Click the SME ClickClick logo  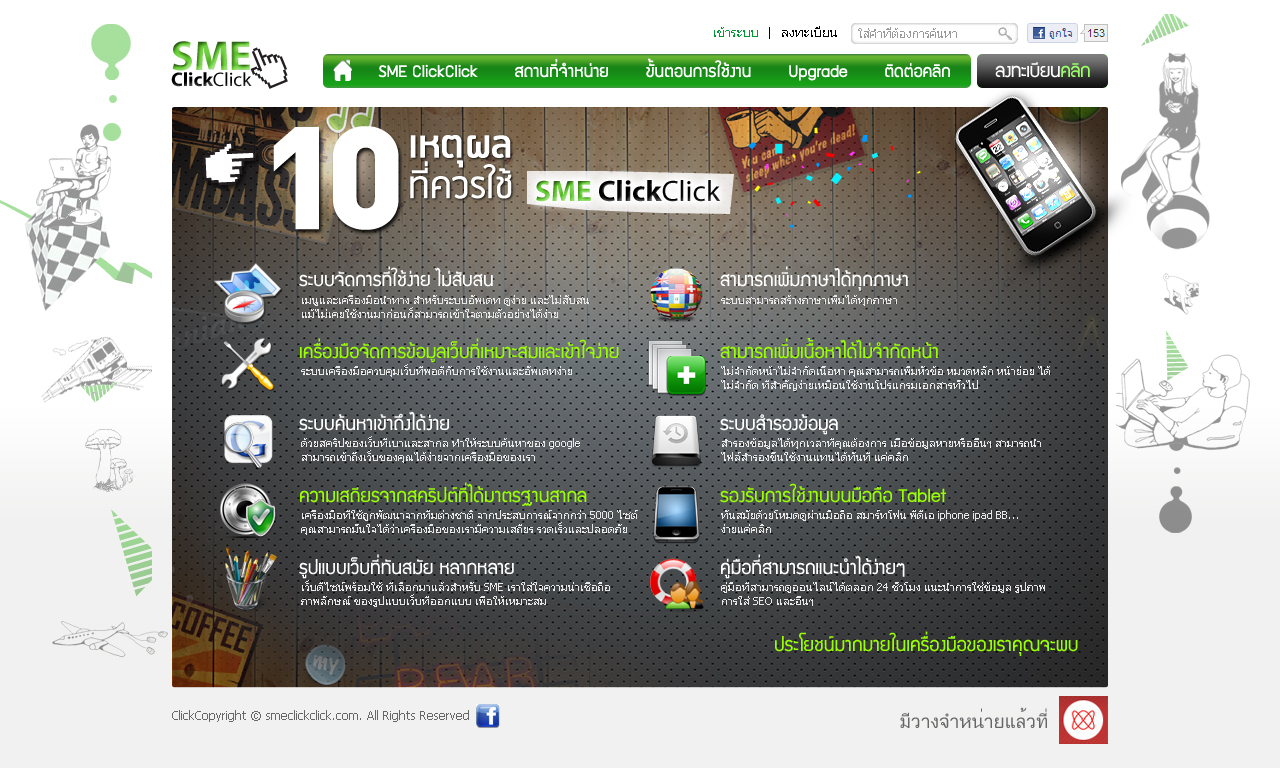[x=229, y=65]
